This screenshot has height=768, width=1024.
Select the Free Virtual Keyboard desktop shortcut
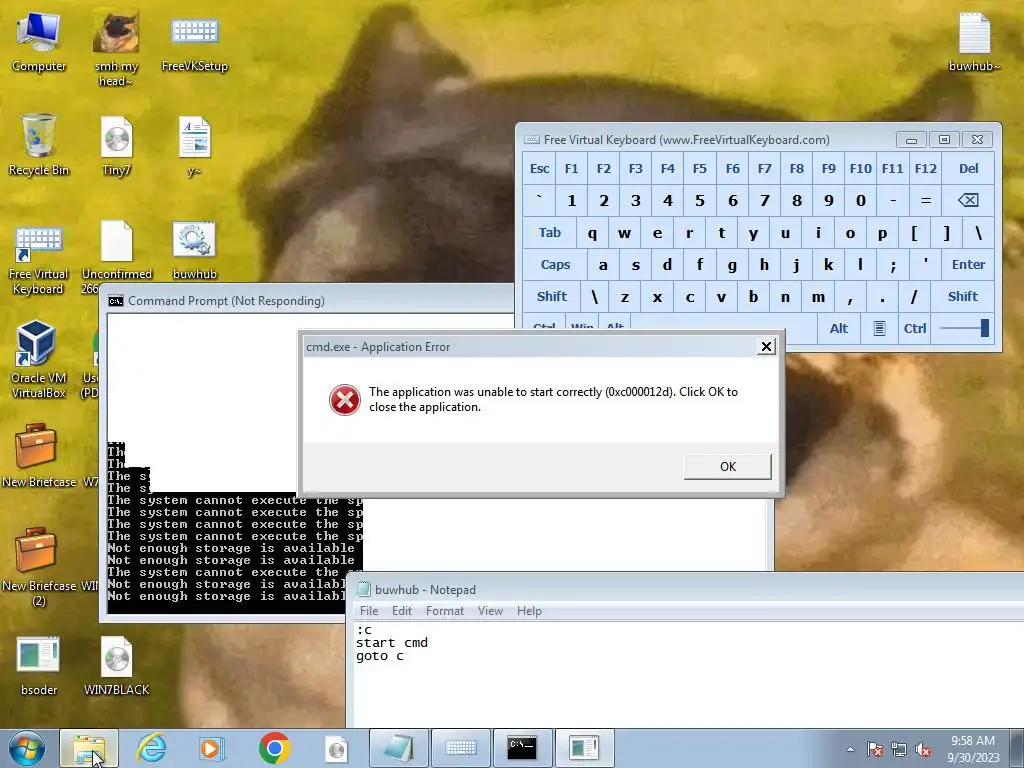click(39, 260)
